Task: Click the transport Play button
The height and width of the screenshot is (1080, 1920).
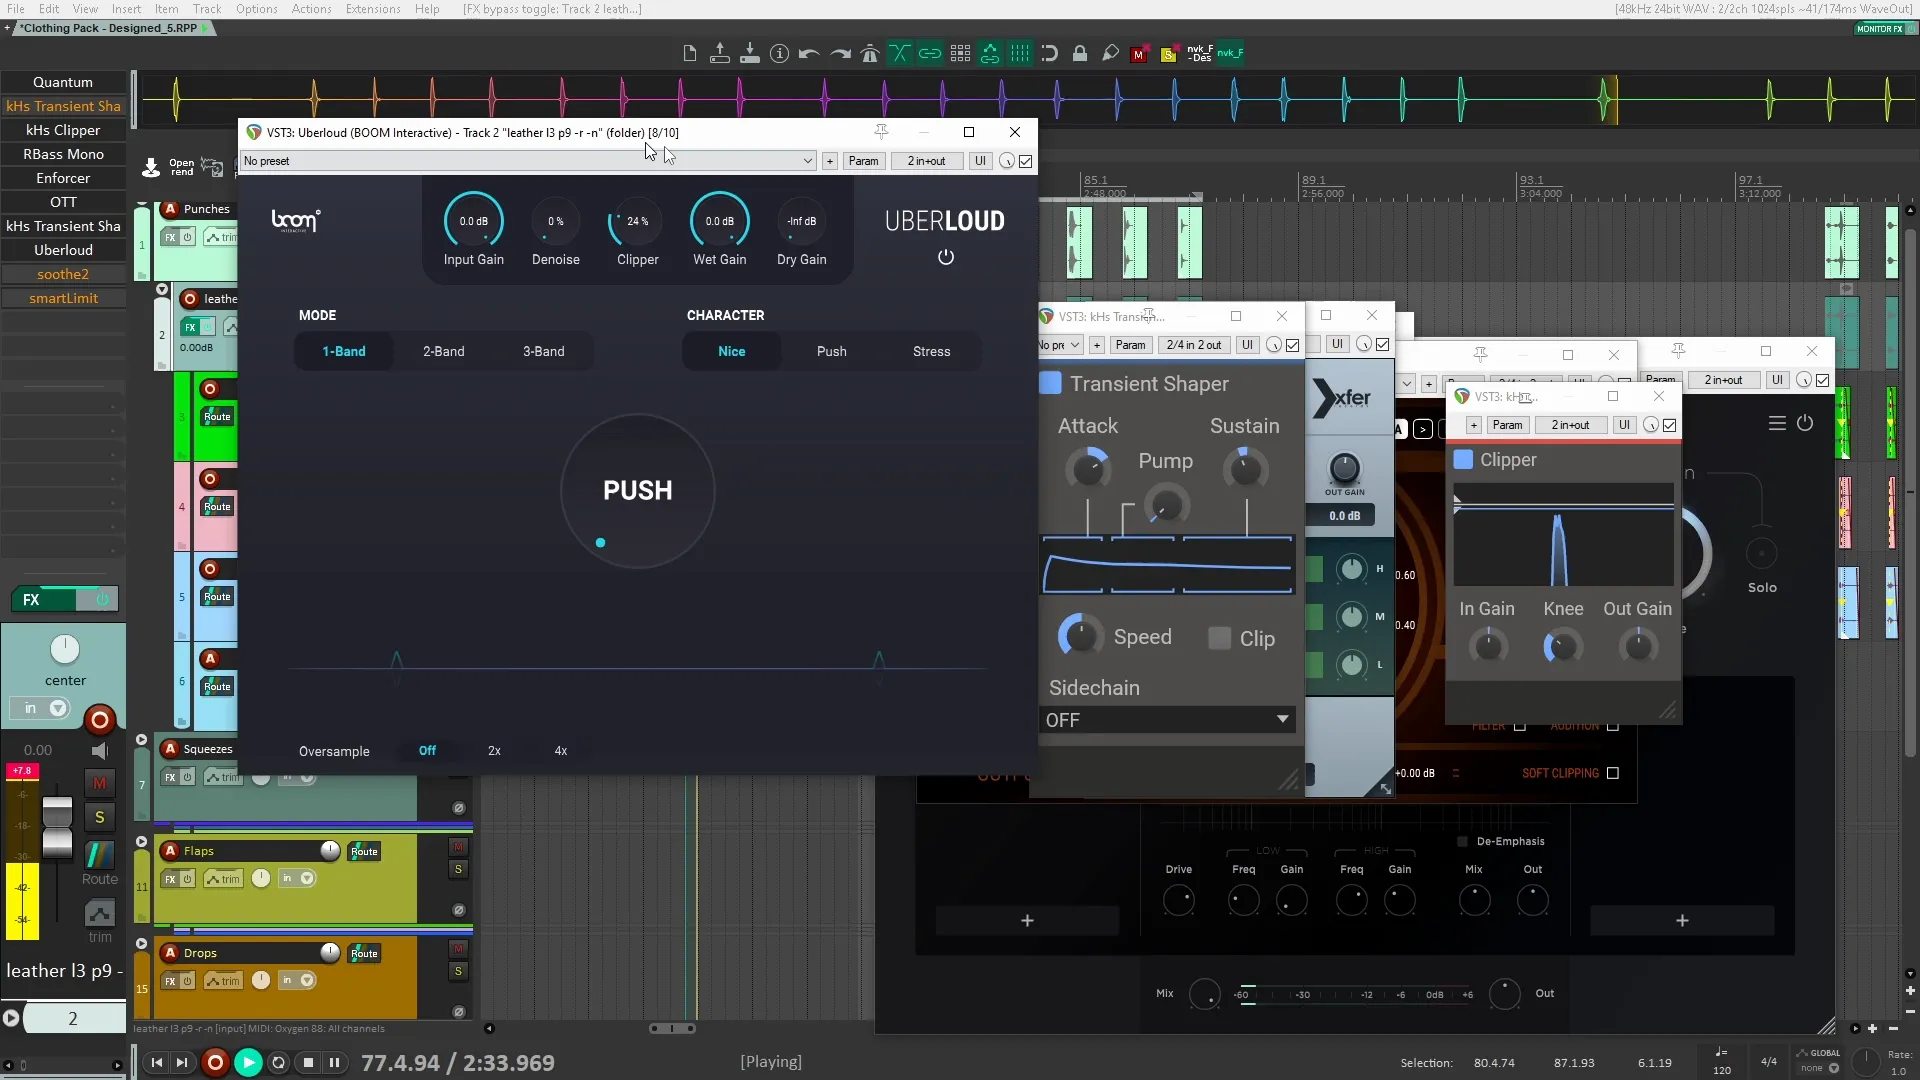Action: tap(248, 1062)
